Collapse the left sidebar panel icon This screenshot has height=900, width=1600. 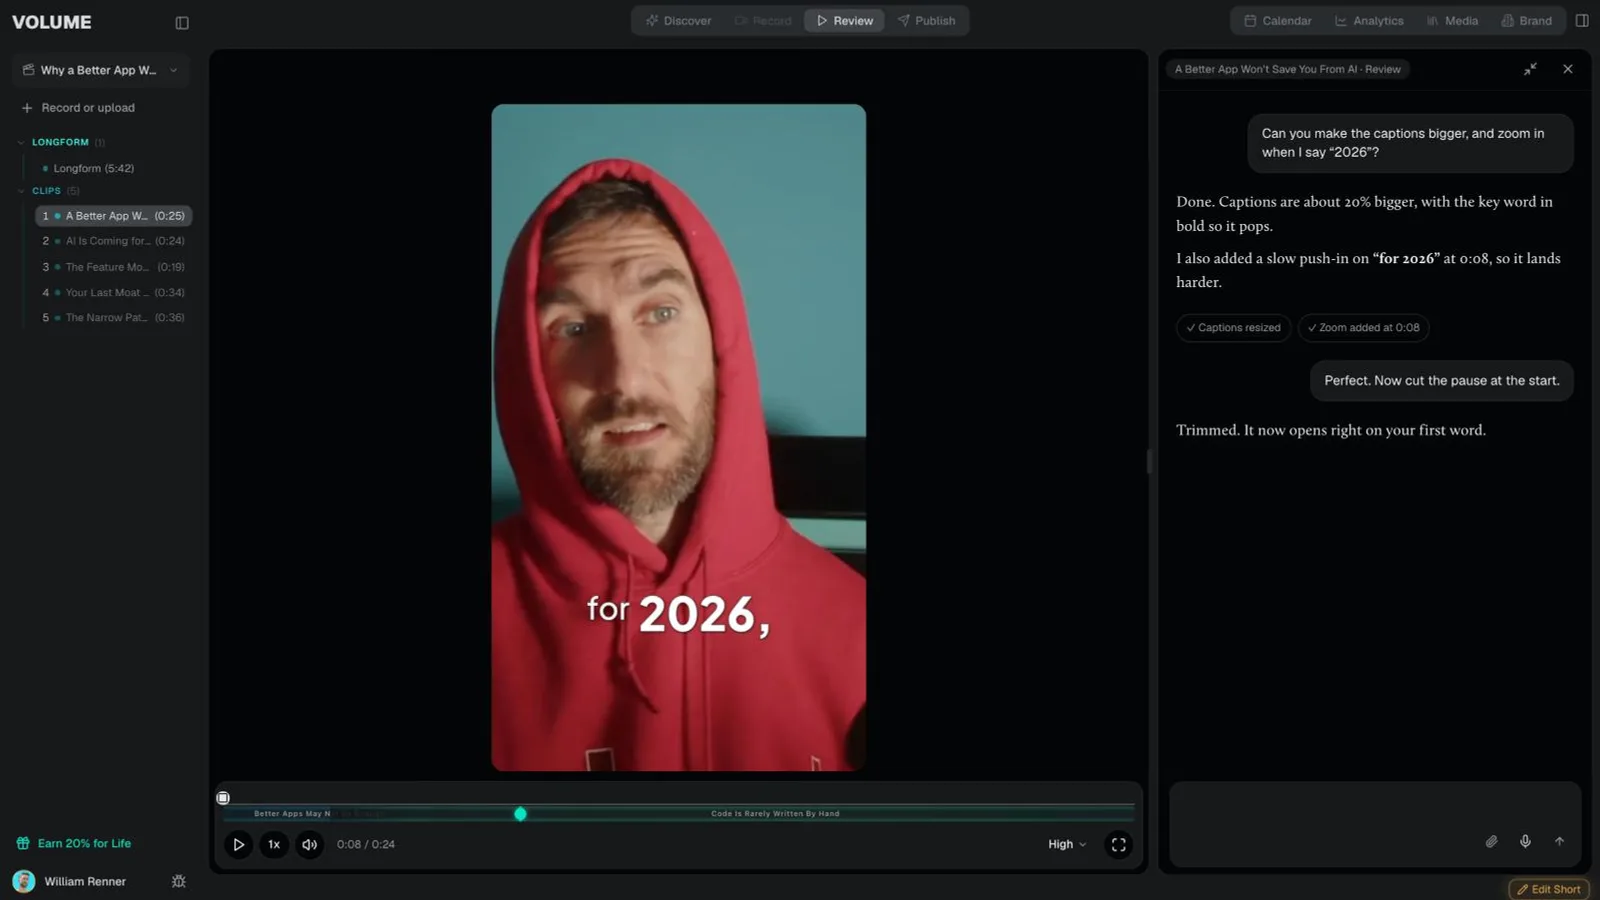pos(182,22)
